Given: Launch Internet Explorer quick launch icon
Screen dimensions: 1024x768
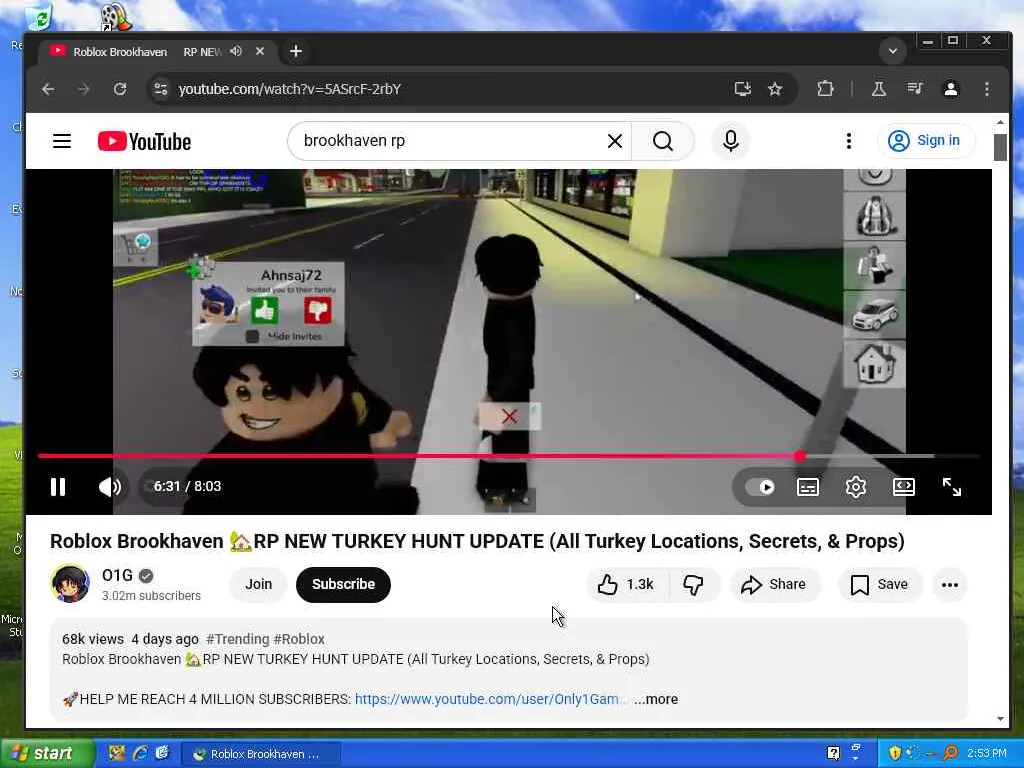Looking at the screenshot, I should point(140,754).
